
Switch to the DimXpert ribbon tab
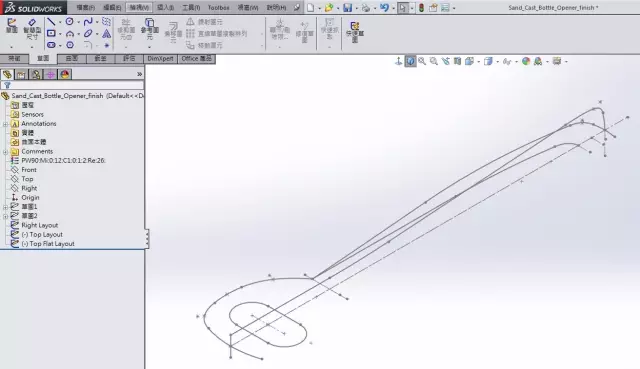160,59
